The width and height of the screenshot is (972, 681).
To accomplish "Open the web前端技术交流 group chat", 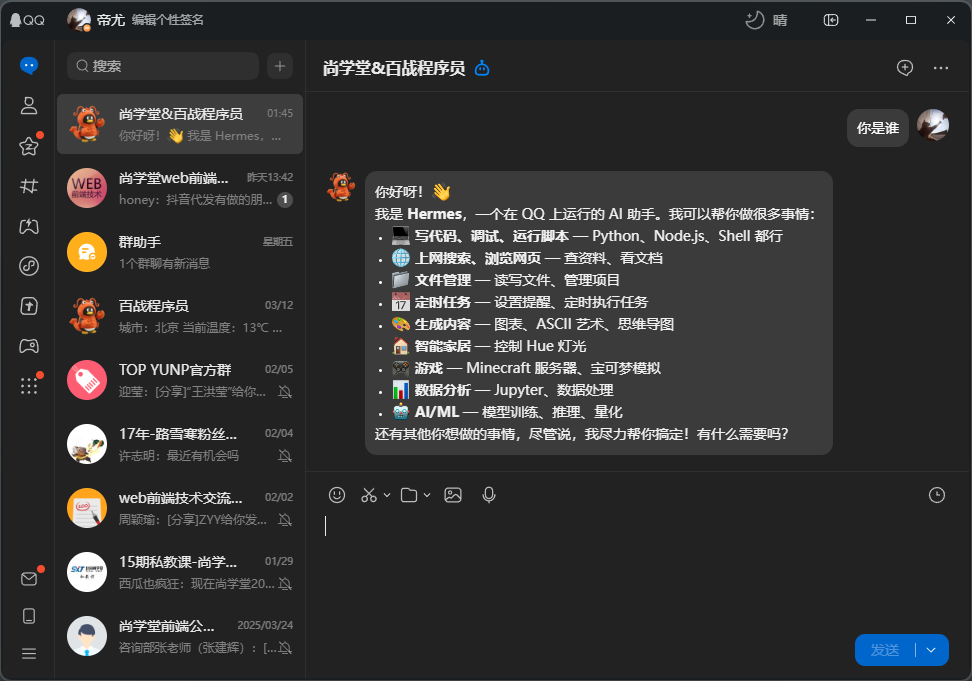I will [x=180, y=508].
